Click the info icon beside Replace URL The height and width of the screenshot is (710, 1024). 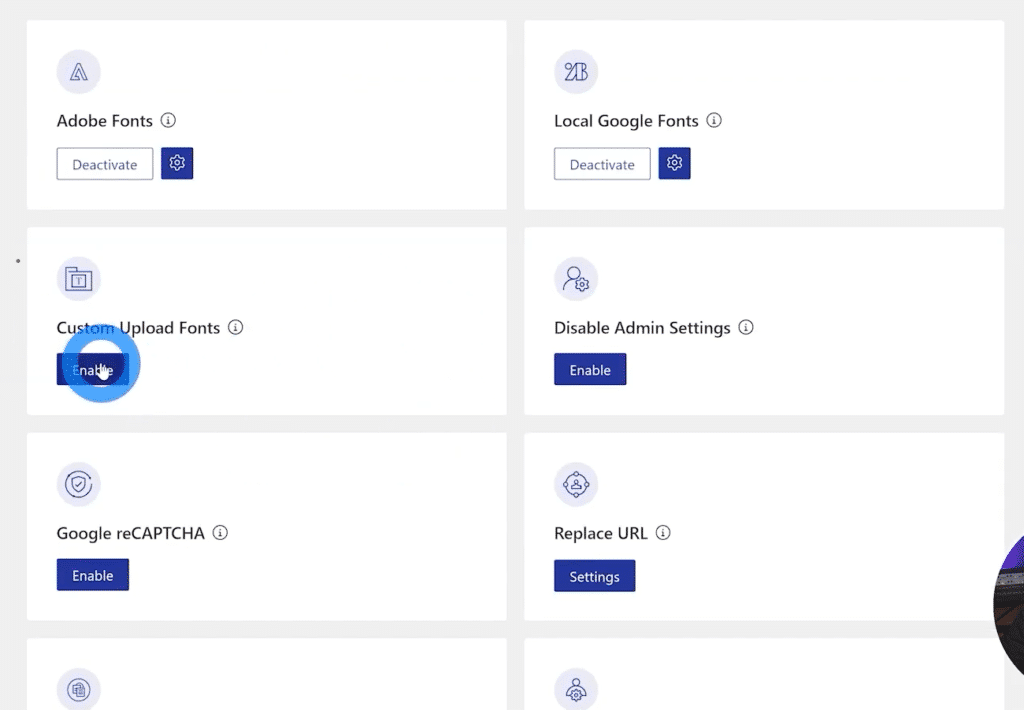pos(663,533)
